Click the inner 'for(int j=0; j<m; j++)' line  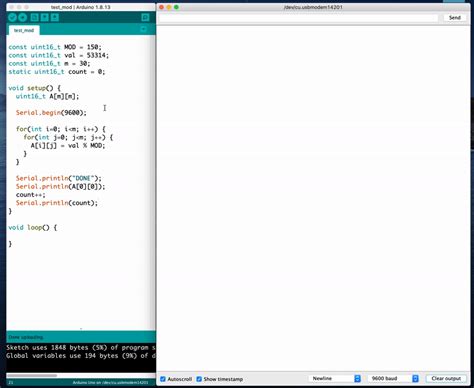[x=68, y=137]
